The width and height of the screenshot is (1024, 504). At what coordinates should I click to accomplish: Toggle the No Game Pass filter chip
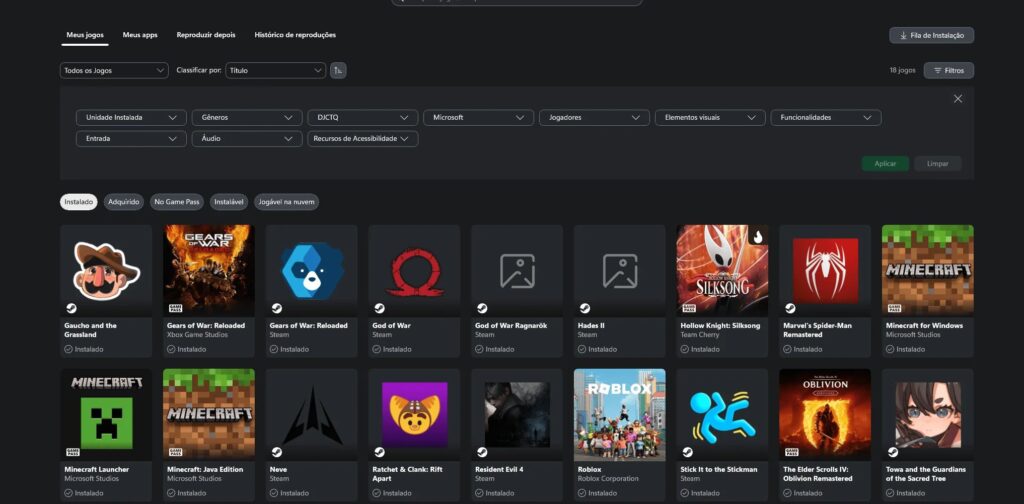pyautogui.click(x=177, y=202)
